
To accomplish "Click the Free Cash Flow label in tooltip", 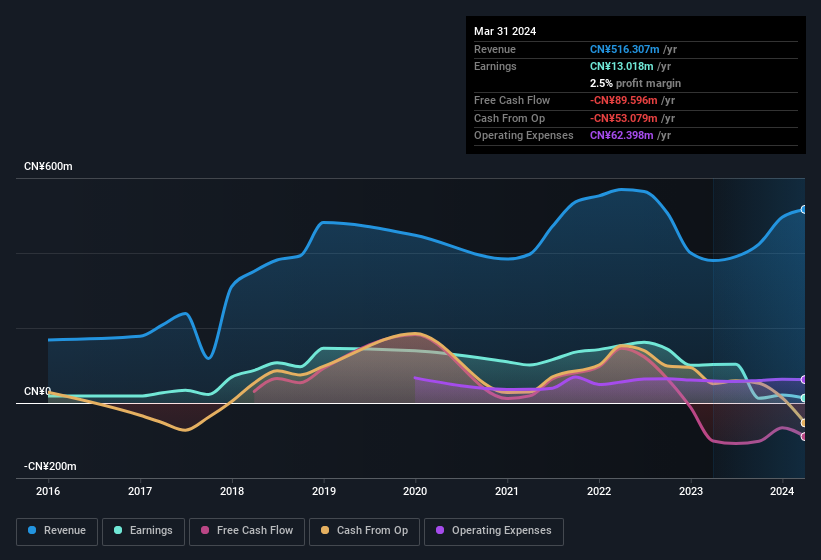I will pos(512,100).
